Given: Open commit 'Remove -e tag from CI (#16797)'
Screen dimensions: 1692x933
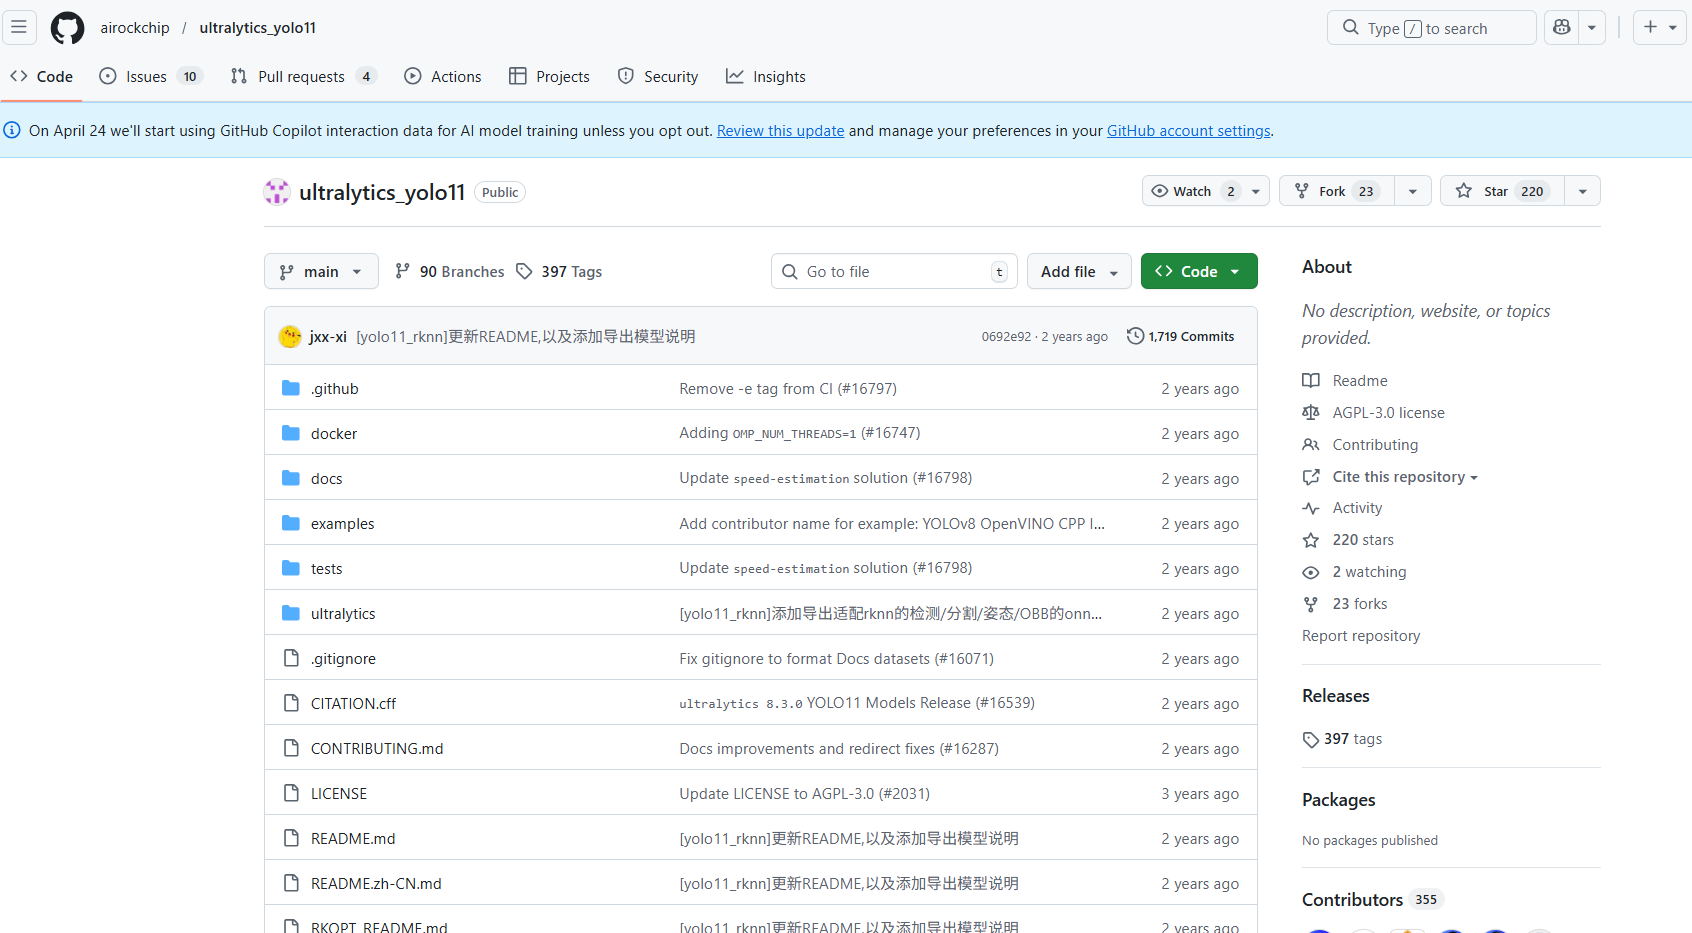Looking at the screenshot, I should click(788, 389).
